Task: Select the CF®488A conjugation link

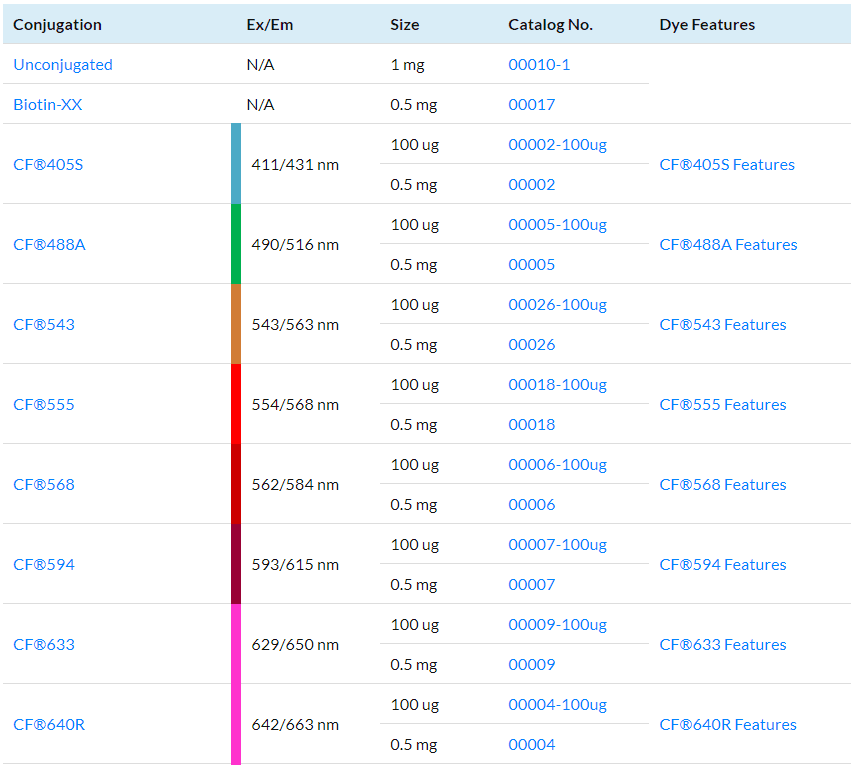Action: click(49, 244)
